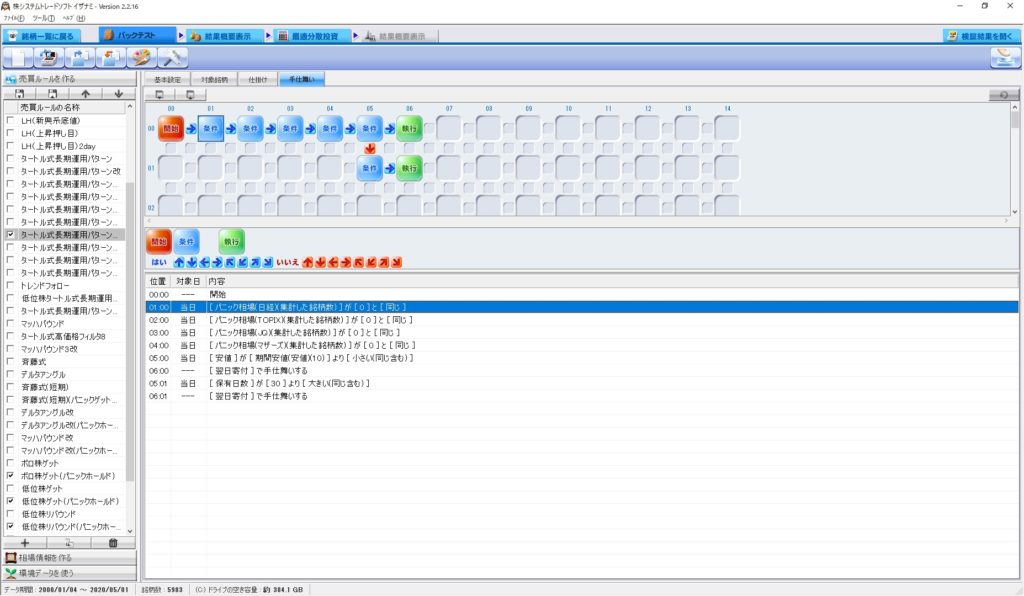Switch to the 仕掛け tab

tap(257, 78)
